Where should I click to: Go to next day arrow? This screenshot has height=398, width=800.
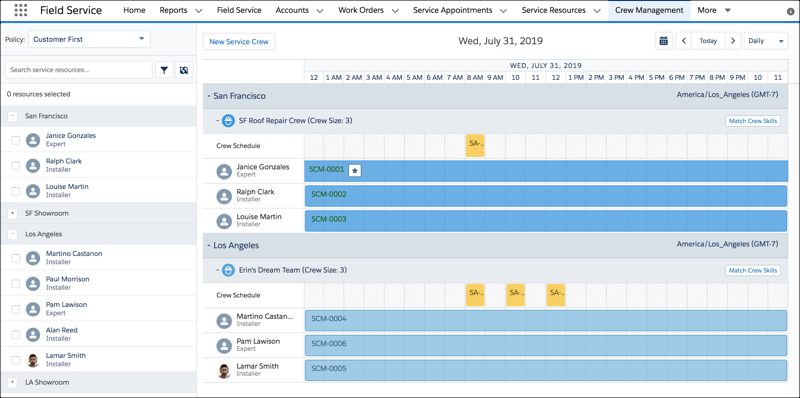[733, 41]
